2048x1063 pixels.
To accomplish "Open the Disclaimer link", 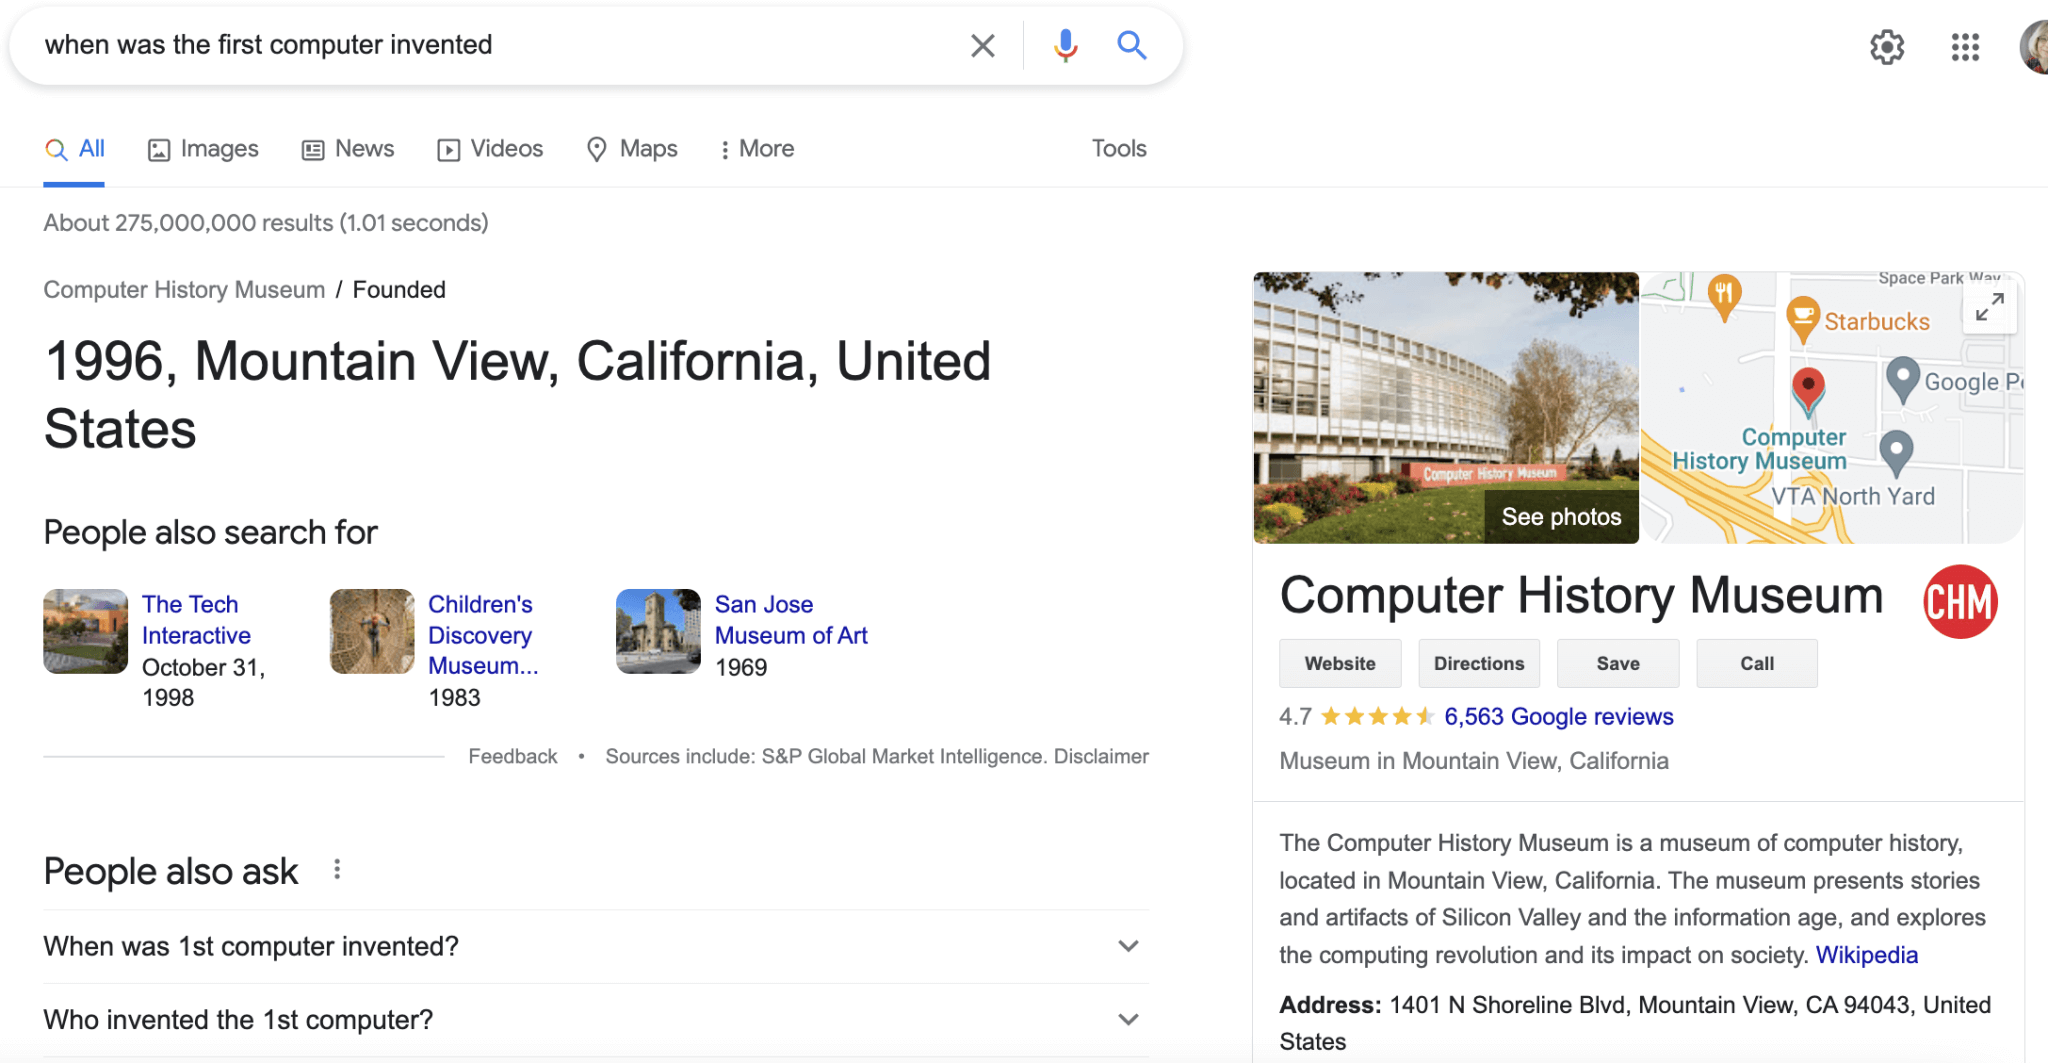I will [1101, 757].
